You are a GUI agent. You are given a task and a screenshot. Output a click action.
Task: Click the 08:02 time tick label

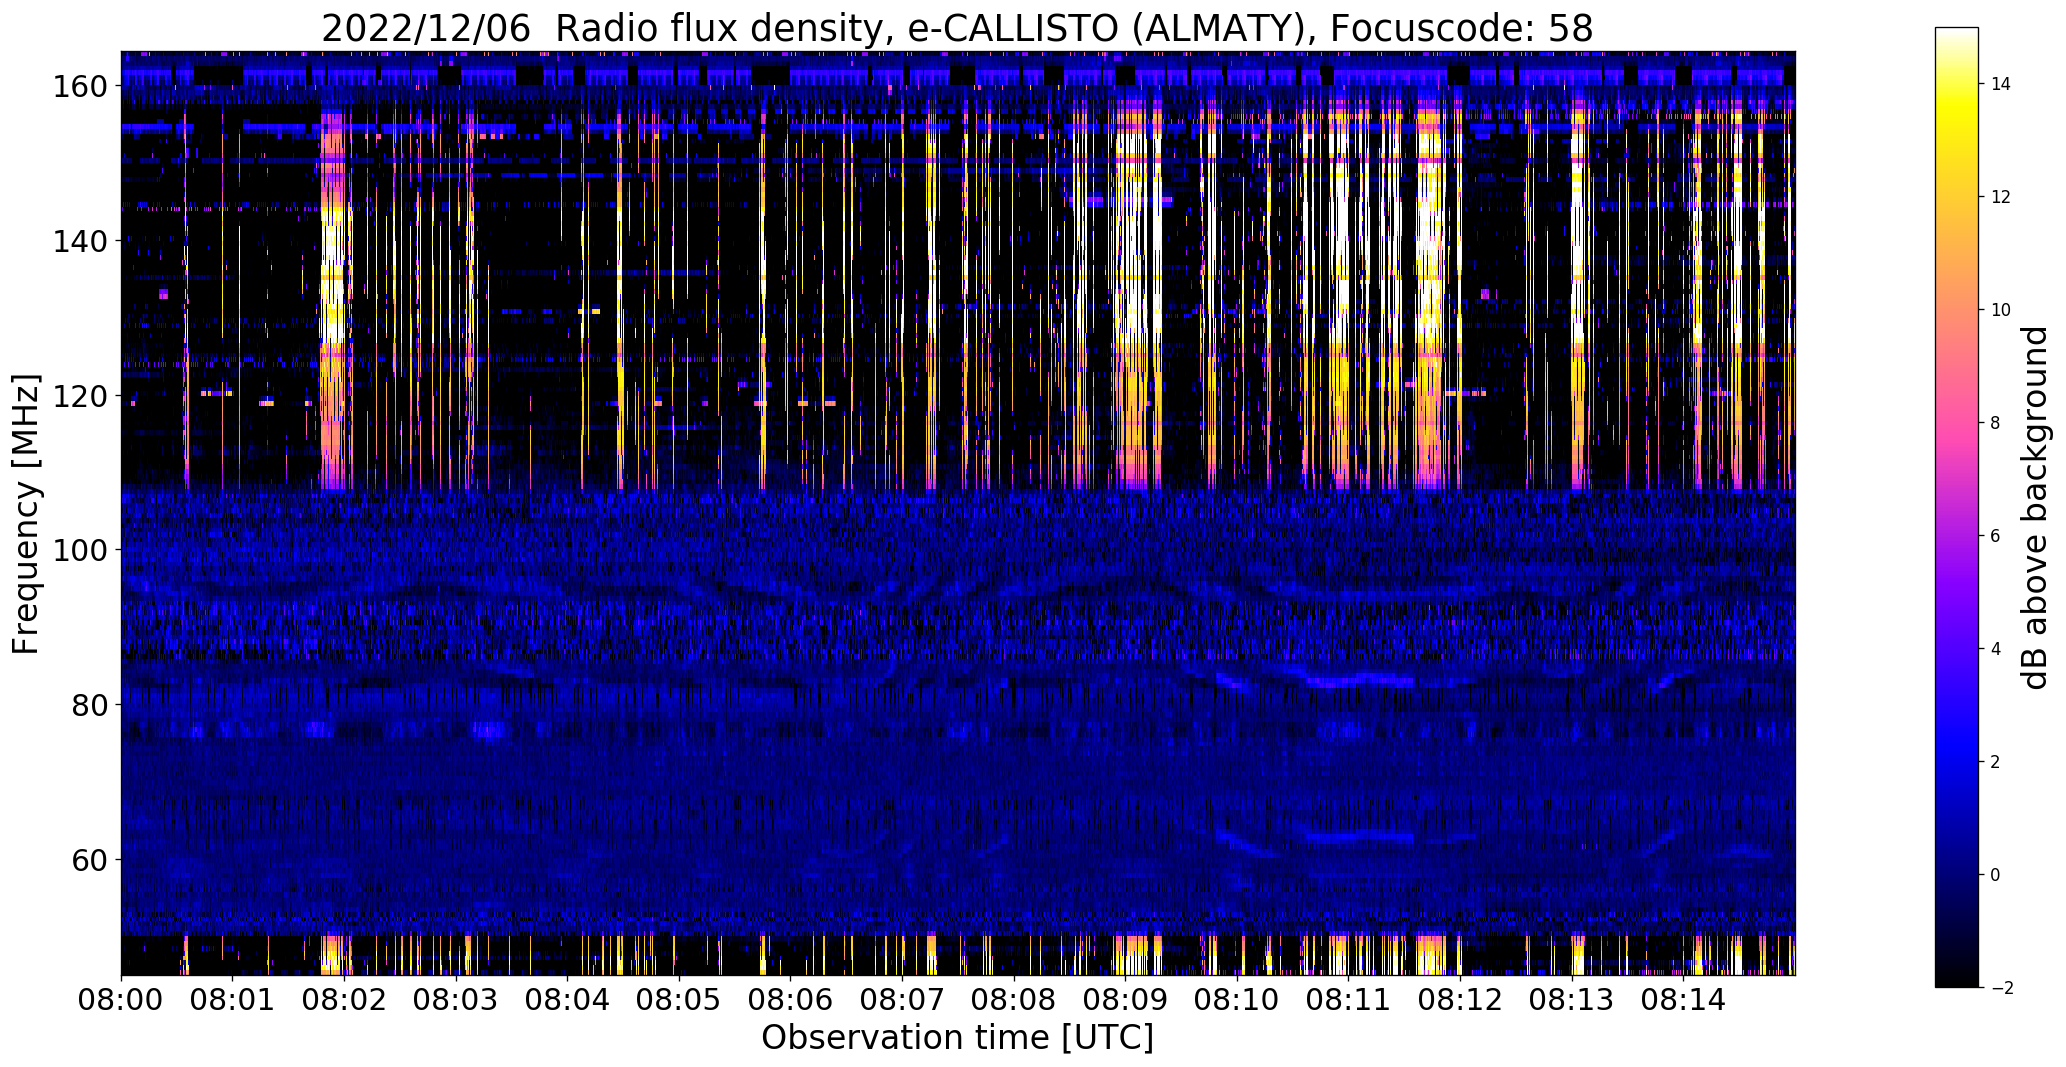click(344, 999)
